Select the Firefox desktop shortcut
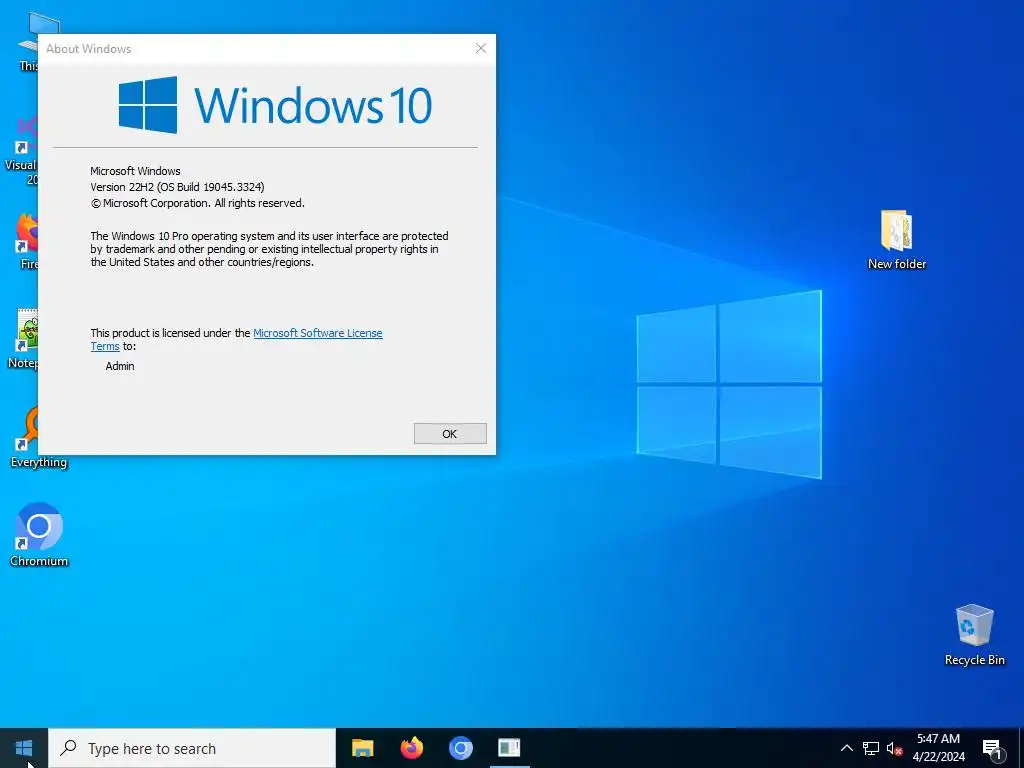 26,240
